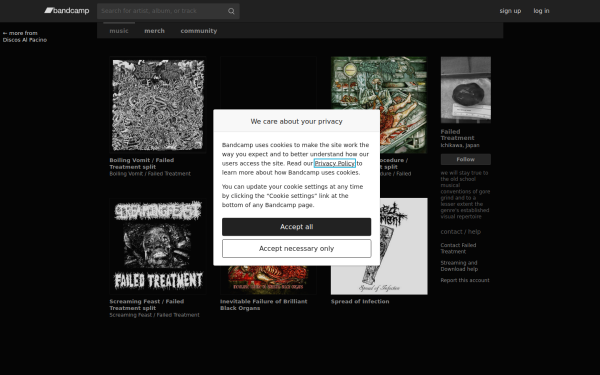Accept all cookies

point(297,227)
